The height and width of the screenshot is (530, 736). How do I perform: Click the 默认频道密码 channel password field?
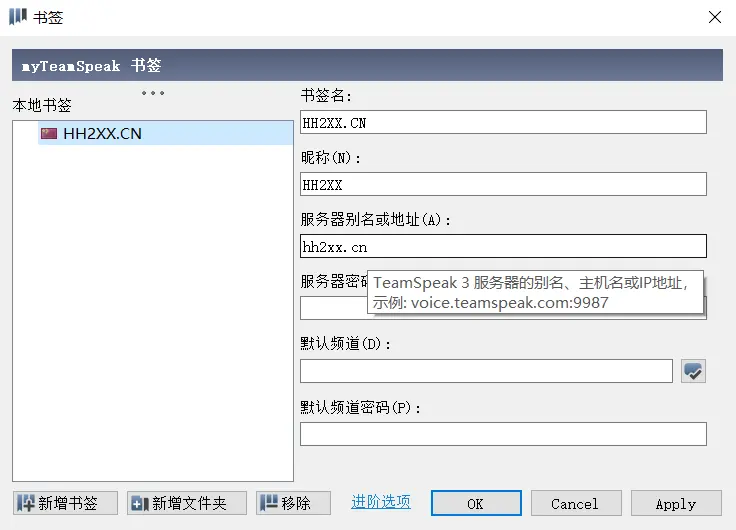(x=503, y=434)
